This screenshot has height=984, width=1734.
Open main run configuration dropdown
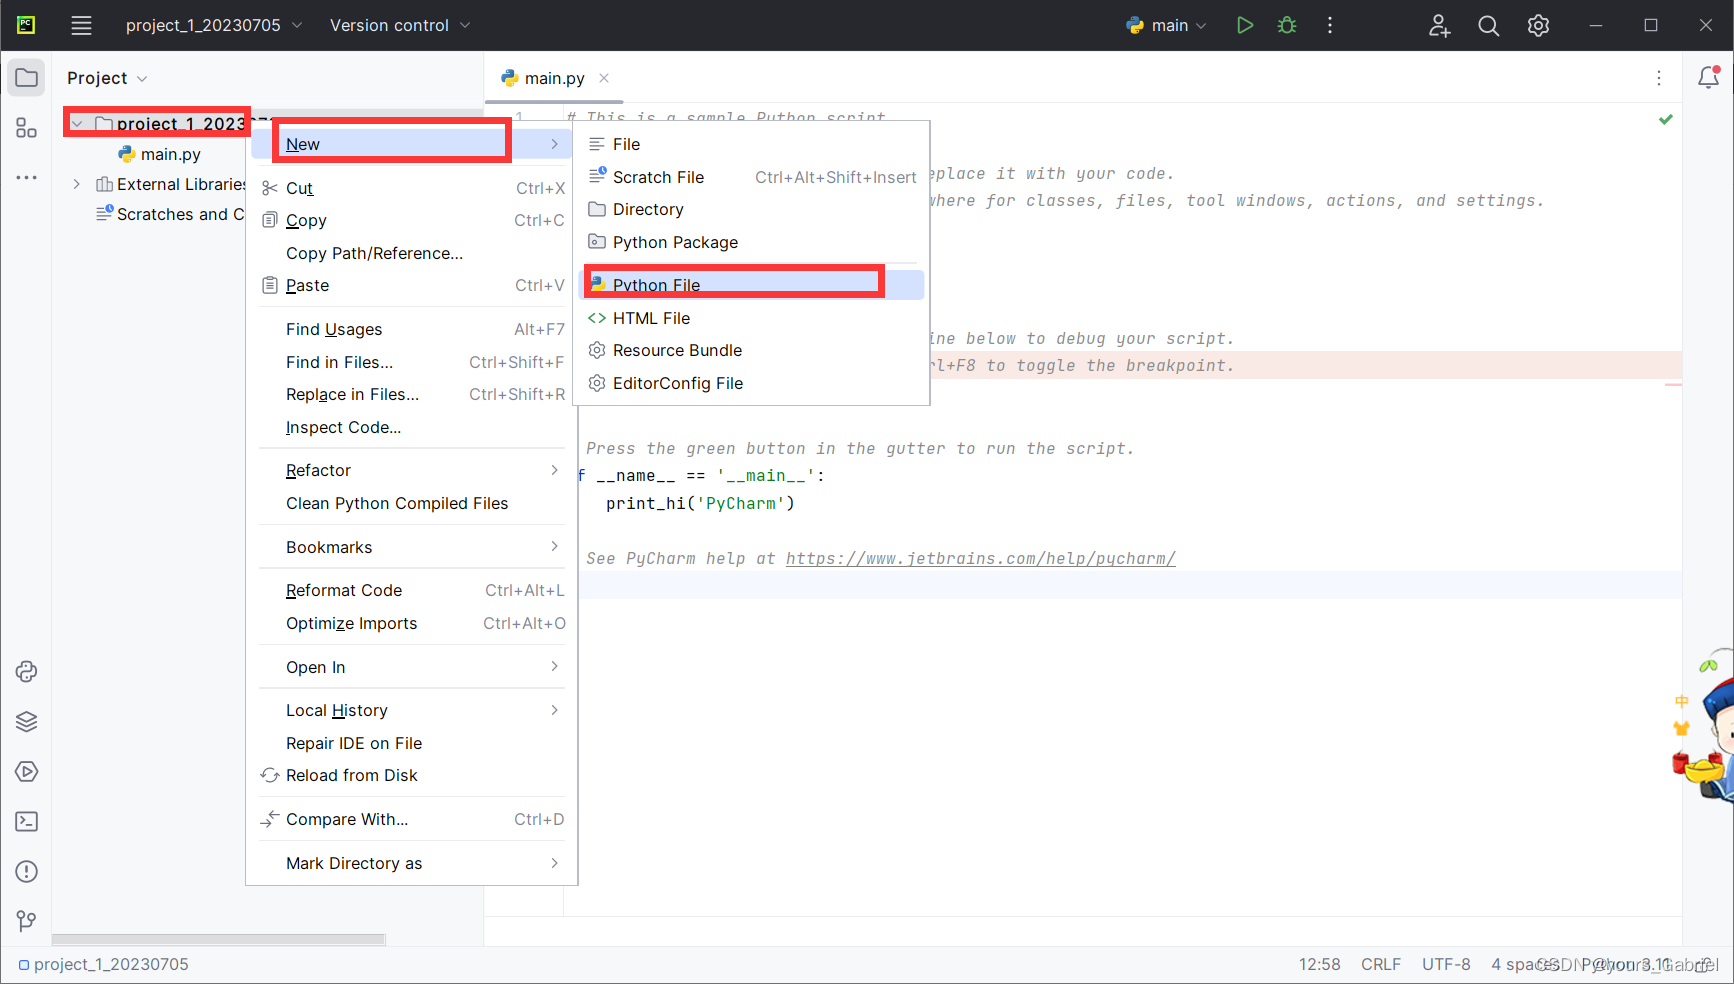coord(1167,25)
